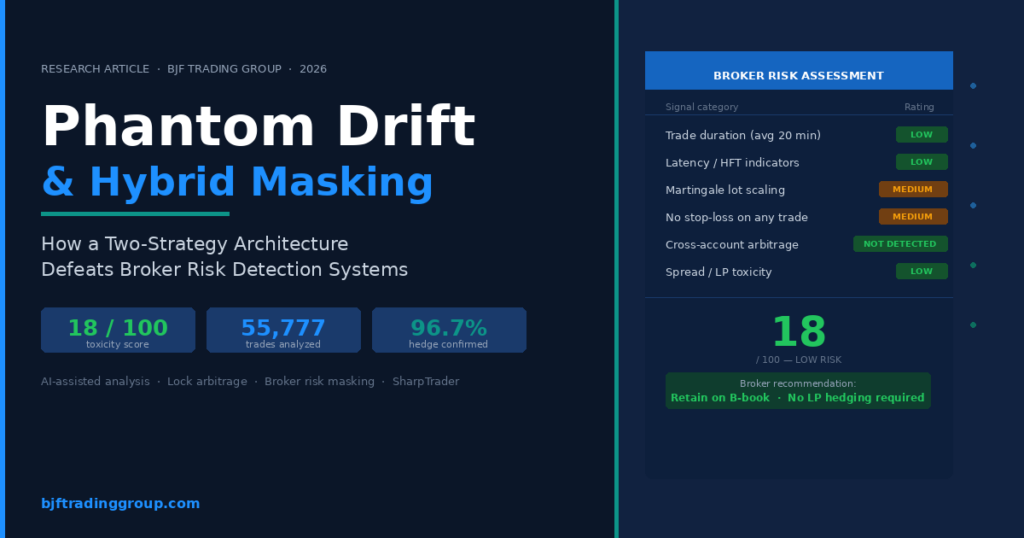Click the bottommost teal dot on right edge
The image size is (1024, 538).
click(x=973, y=325)
